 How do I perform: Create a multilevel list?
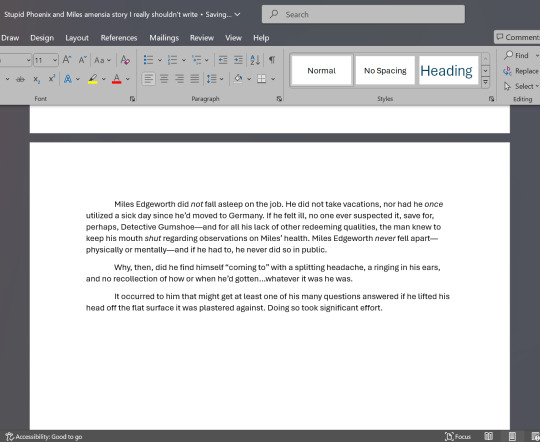196,60
